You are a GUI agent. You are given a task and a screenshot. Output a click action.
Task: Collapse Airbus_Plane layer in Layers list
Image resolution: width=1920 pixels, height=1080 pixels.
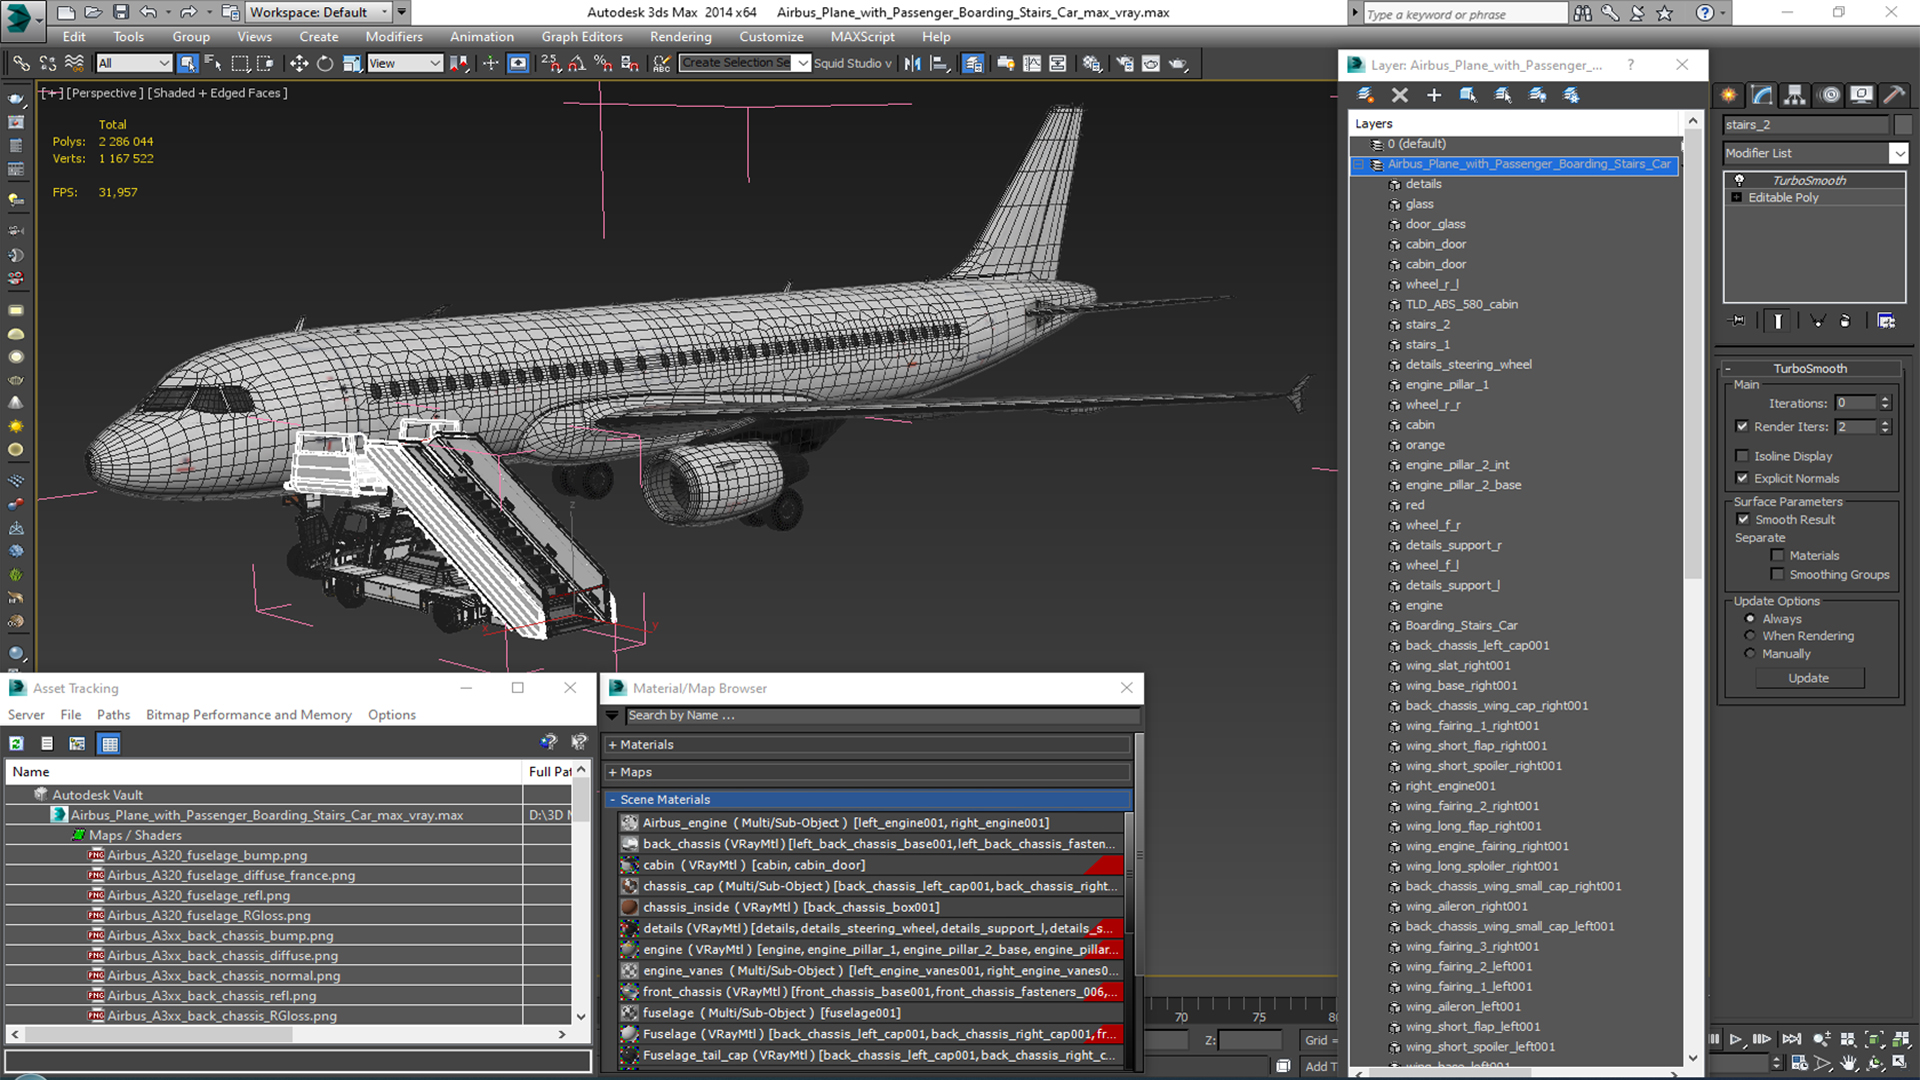tap(1359, 164)
